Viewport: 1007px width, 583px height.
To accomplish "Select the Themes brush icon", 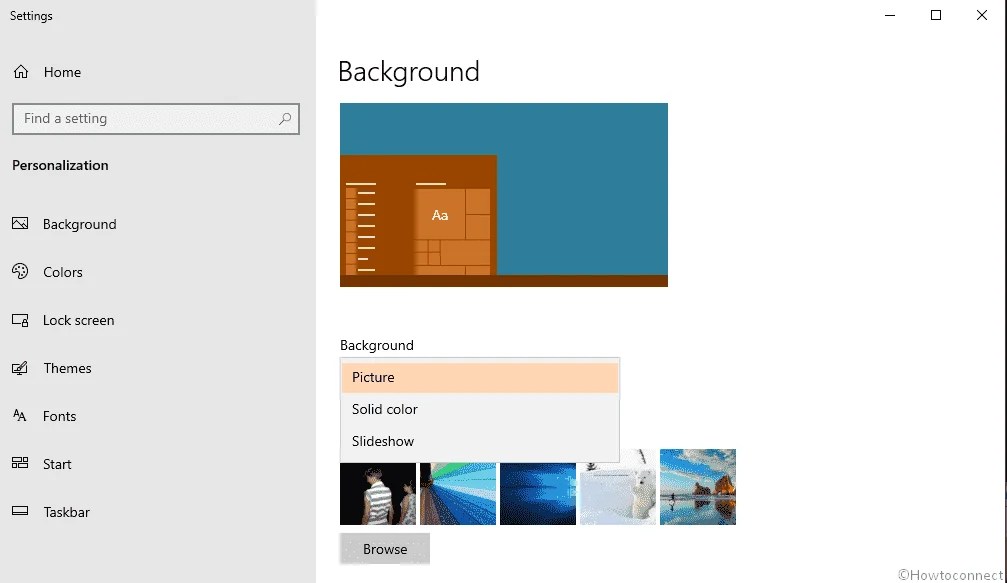I will 20,368.
